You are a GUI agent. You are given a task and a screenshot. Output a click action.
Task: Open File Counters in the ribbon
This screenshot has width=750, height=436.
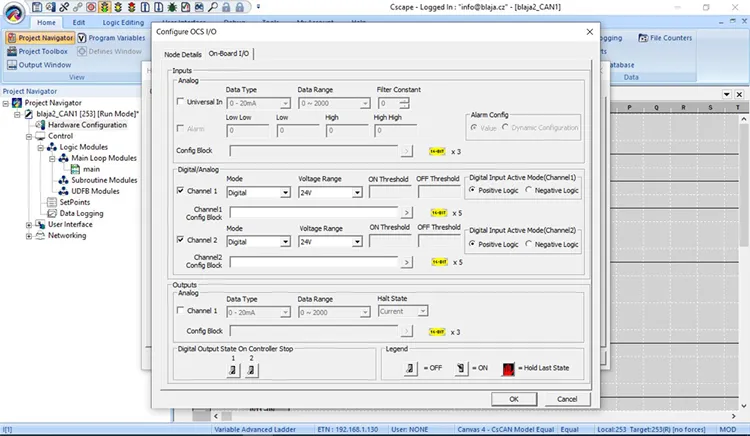click(x=664, y=38)
